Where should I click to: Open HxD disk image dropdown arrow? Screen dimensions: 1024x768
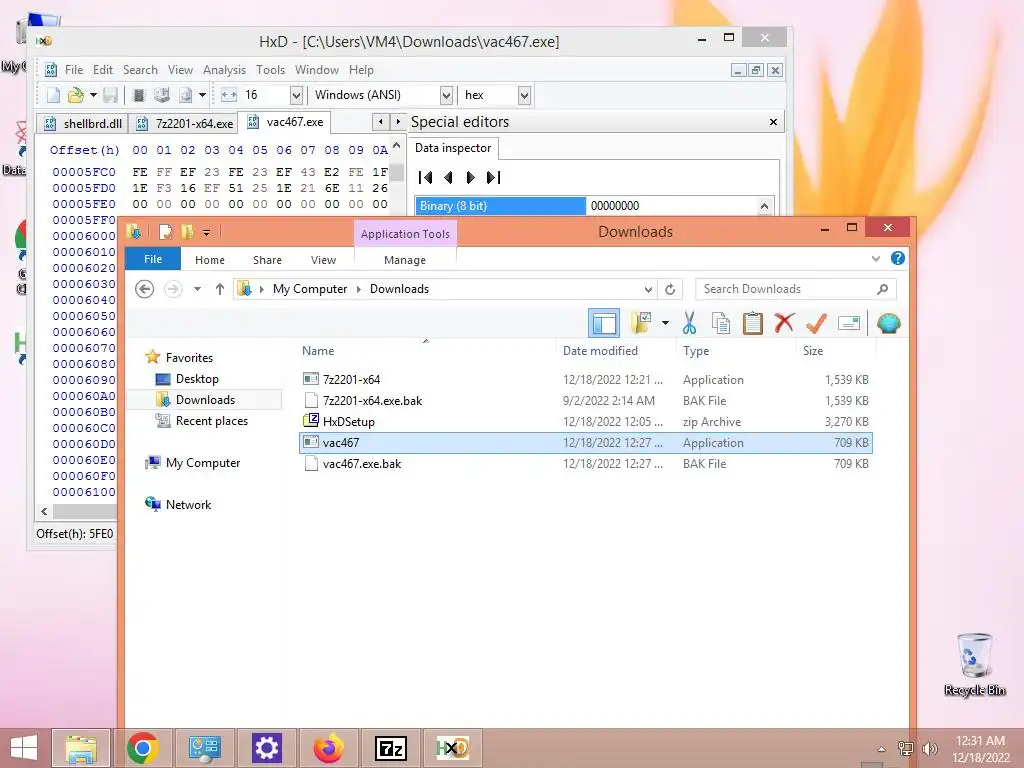pos(202,95)
